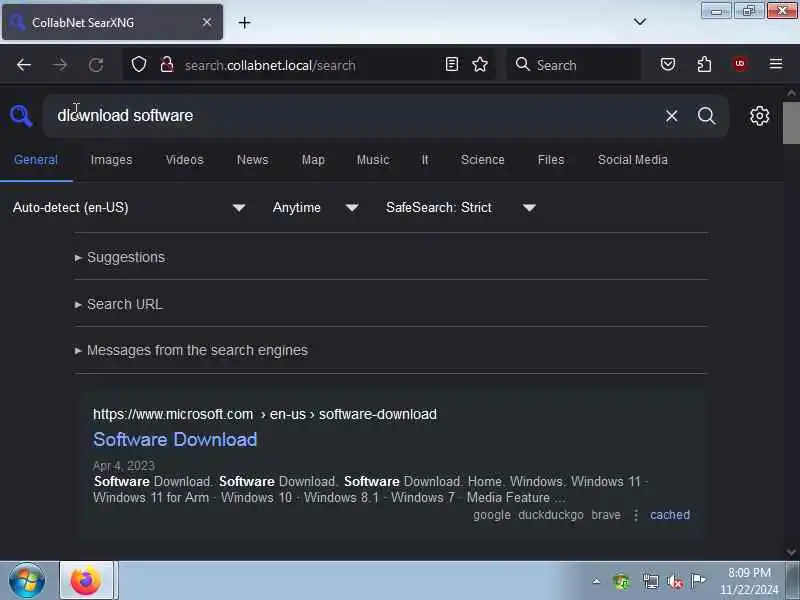Select the General category tab
Image resolution: width=800 pixels, height=600 pixels.
click(36, 160)
